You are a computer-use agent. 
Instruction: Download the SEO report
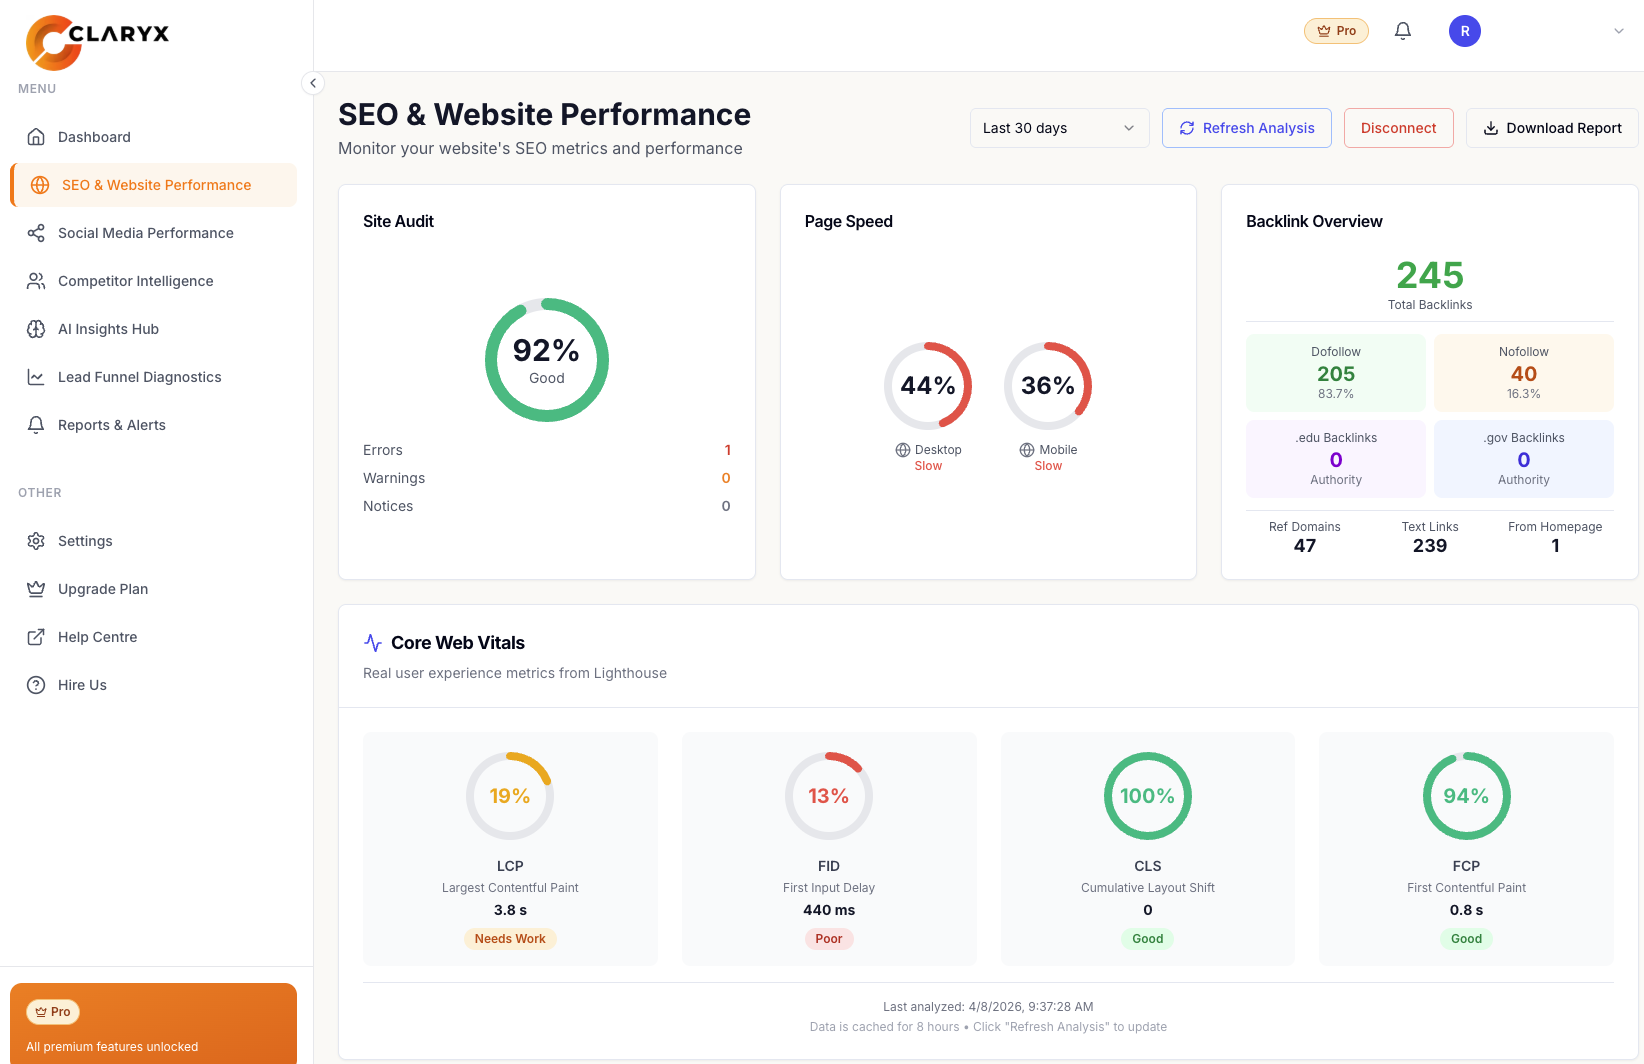(x=1551, y=128)
